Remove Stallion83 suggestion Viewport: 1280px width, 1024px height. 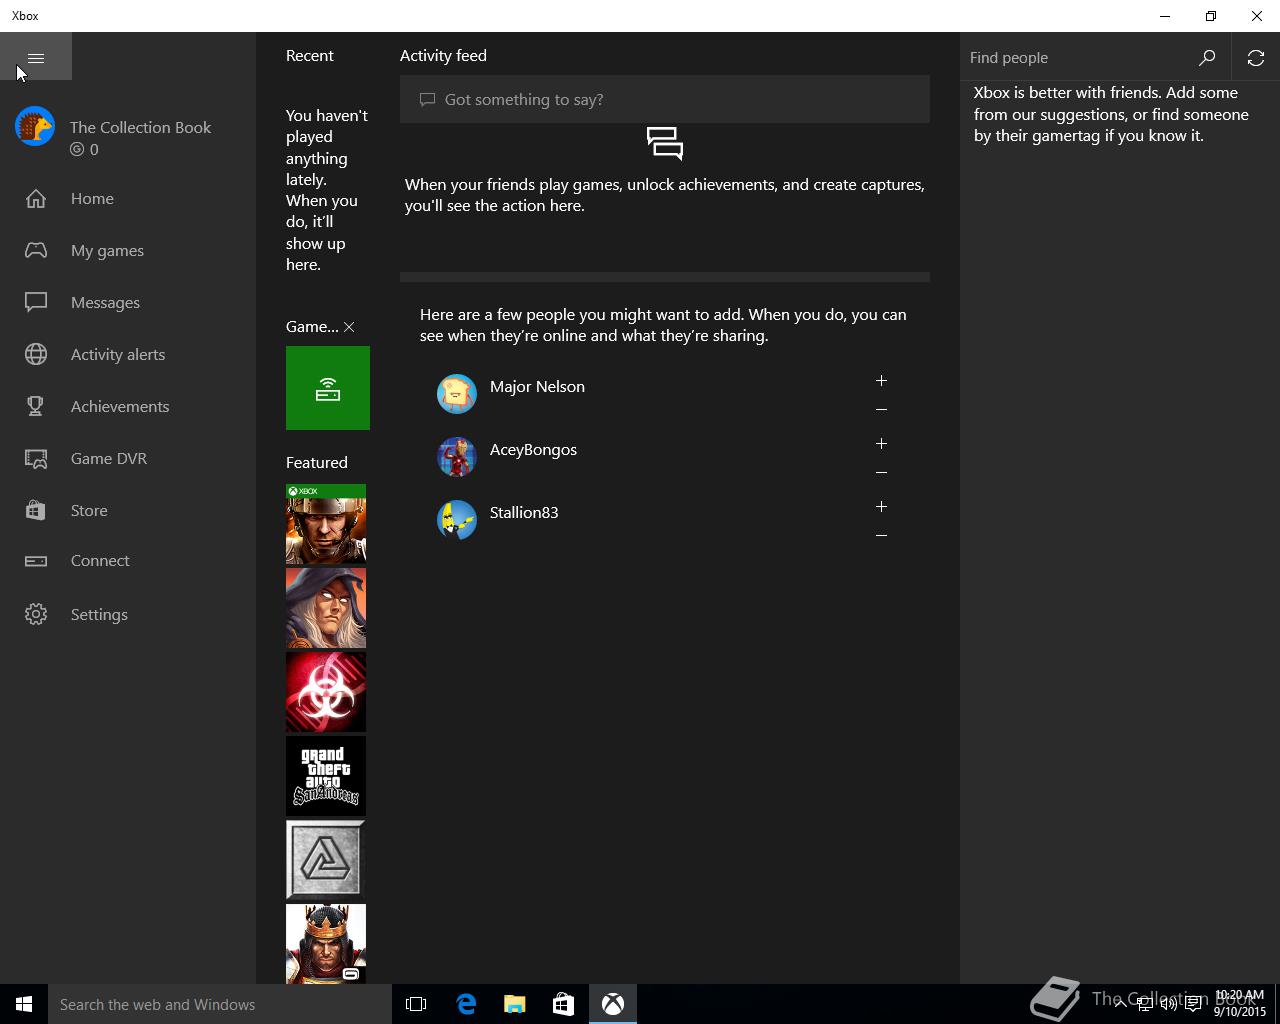[881, 535]
